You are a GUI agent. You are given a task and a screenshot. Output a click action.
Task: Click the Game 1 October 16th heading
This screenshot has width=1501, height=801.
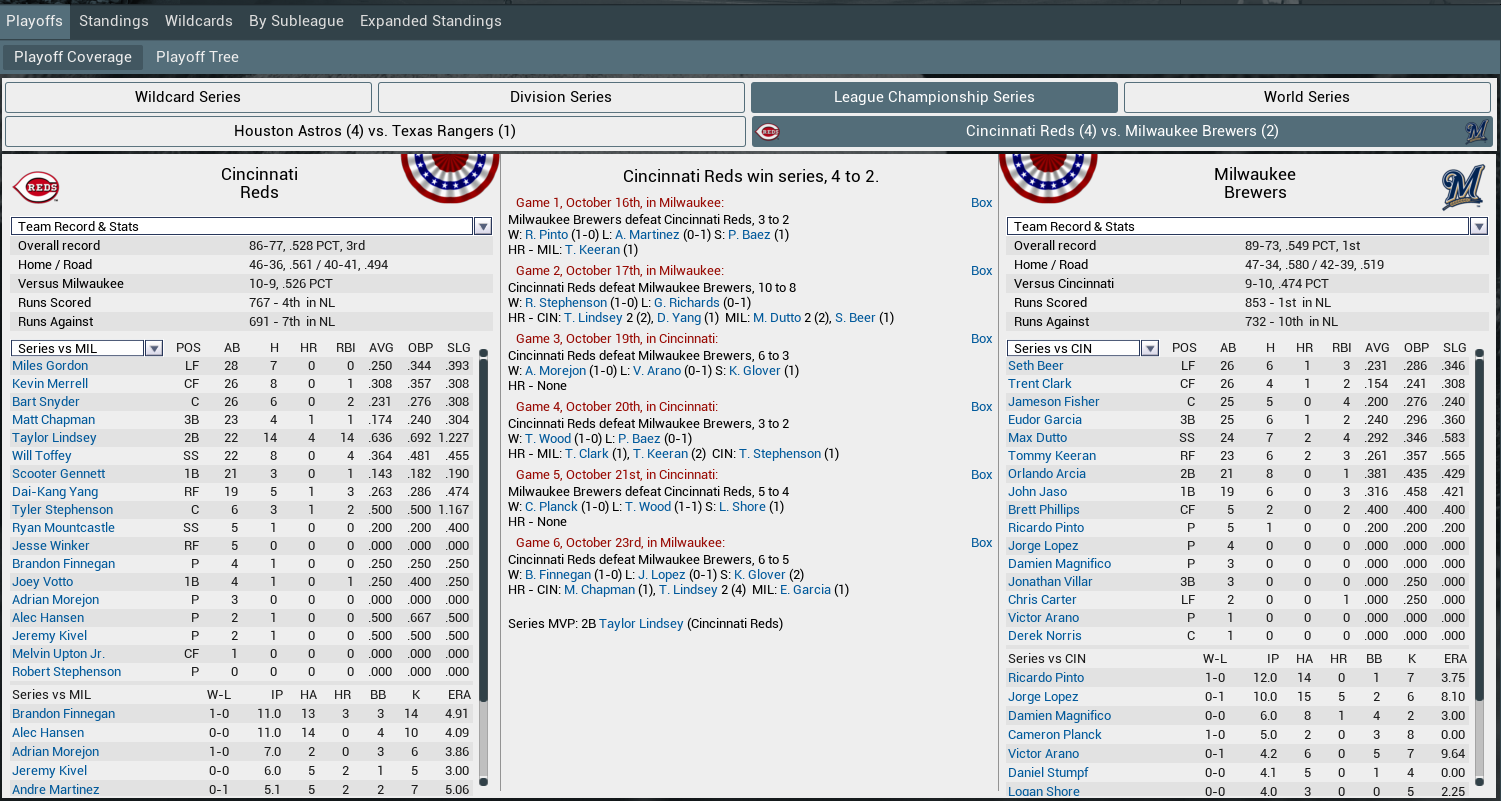click(619, 203)
